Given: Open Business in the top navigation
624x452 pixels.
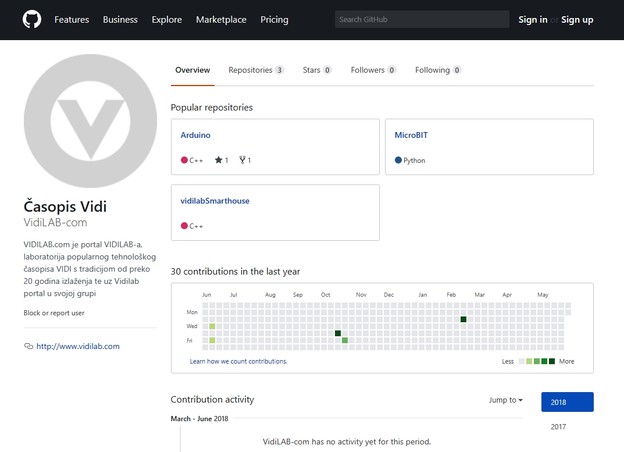Looking at the screenshot, I should pos(120,19).
